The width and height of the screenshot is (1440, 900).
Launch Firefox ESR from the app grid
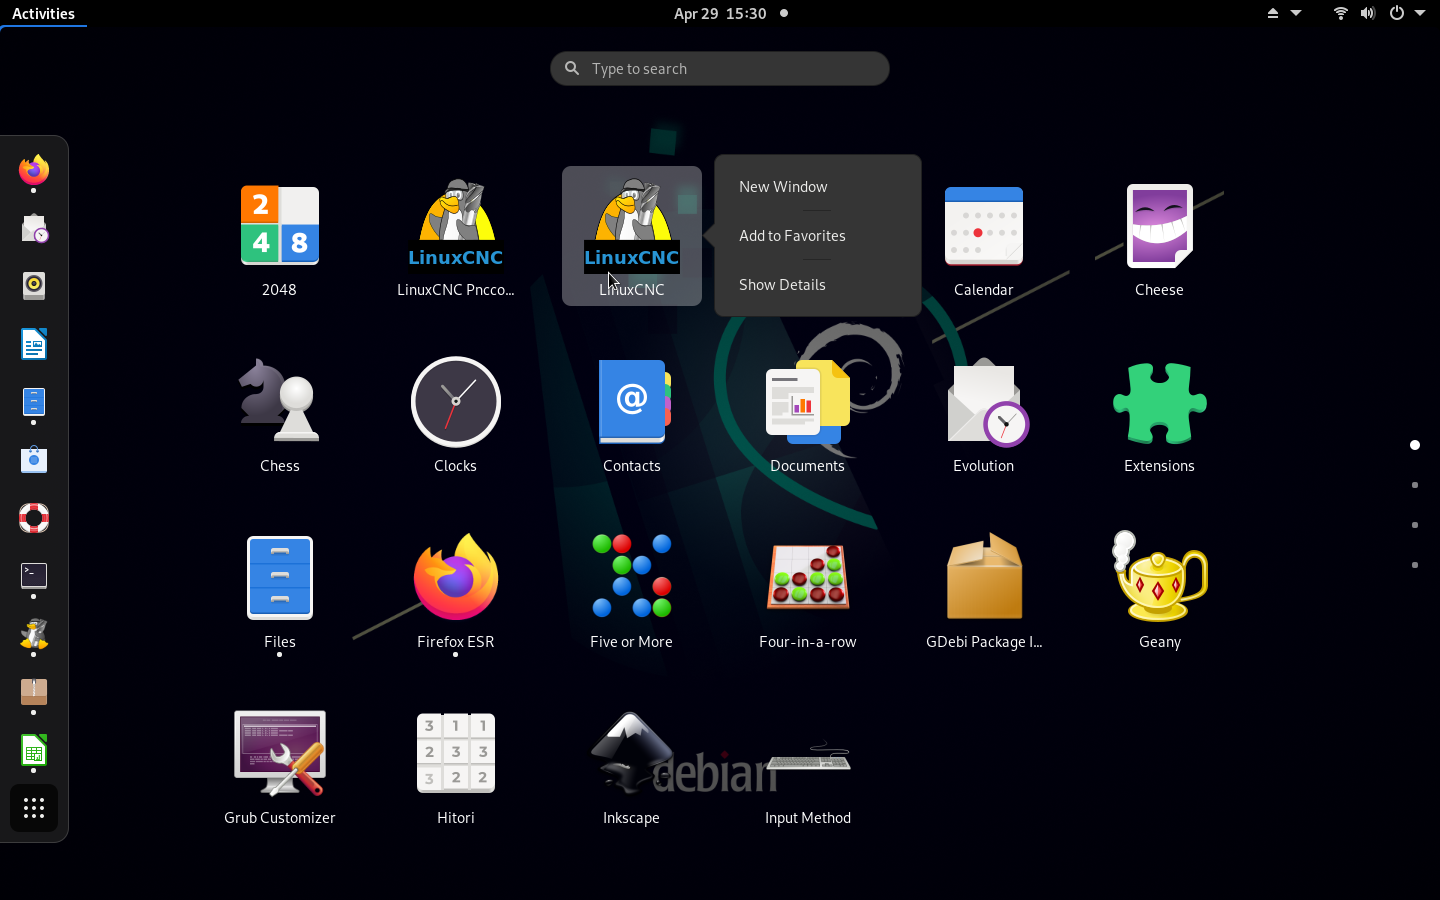tap(456, 577)
